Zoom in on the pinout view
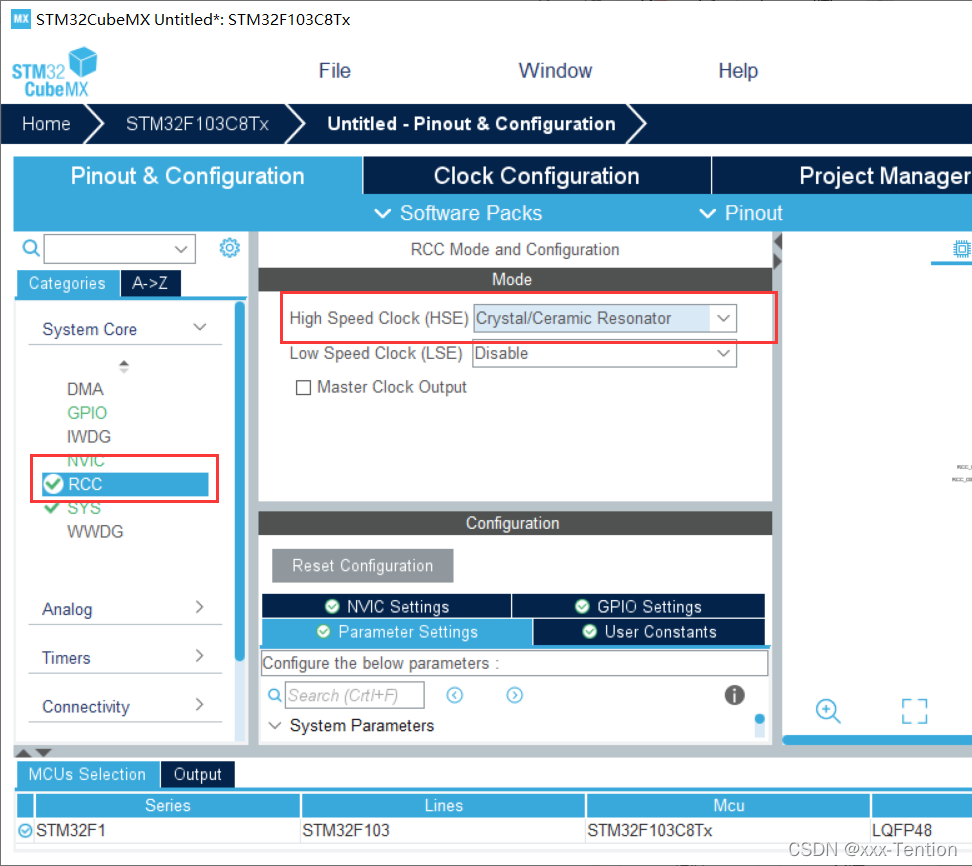This screenshot has width=972, height=866. pyautogui.click(x=828, y=710)
